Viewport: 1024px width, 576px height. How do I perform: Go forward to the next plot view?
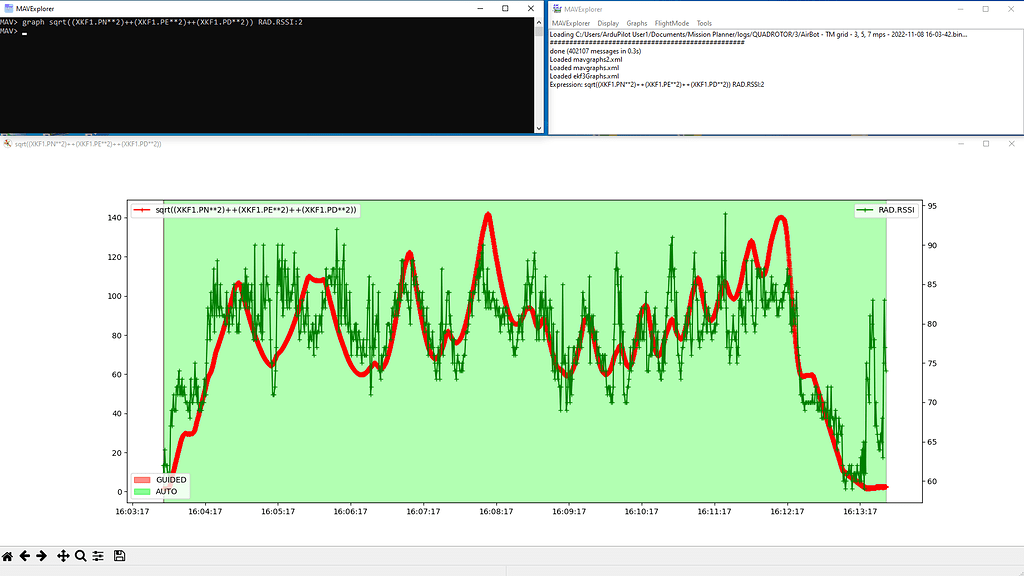point(41,556)
